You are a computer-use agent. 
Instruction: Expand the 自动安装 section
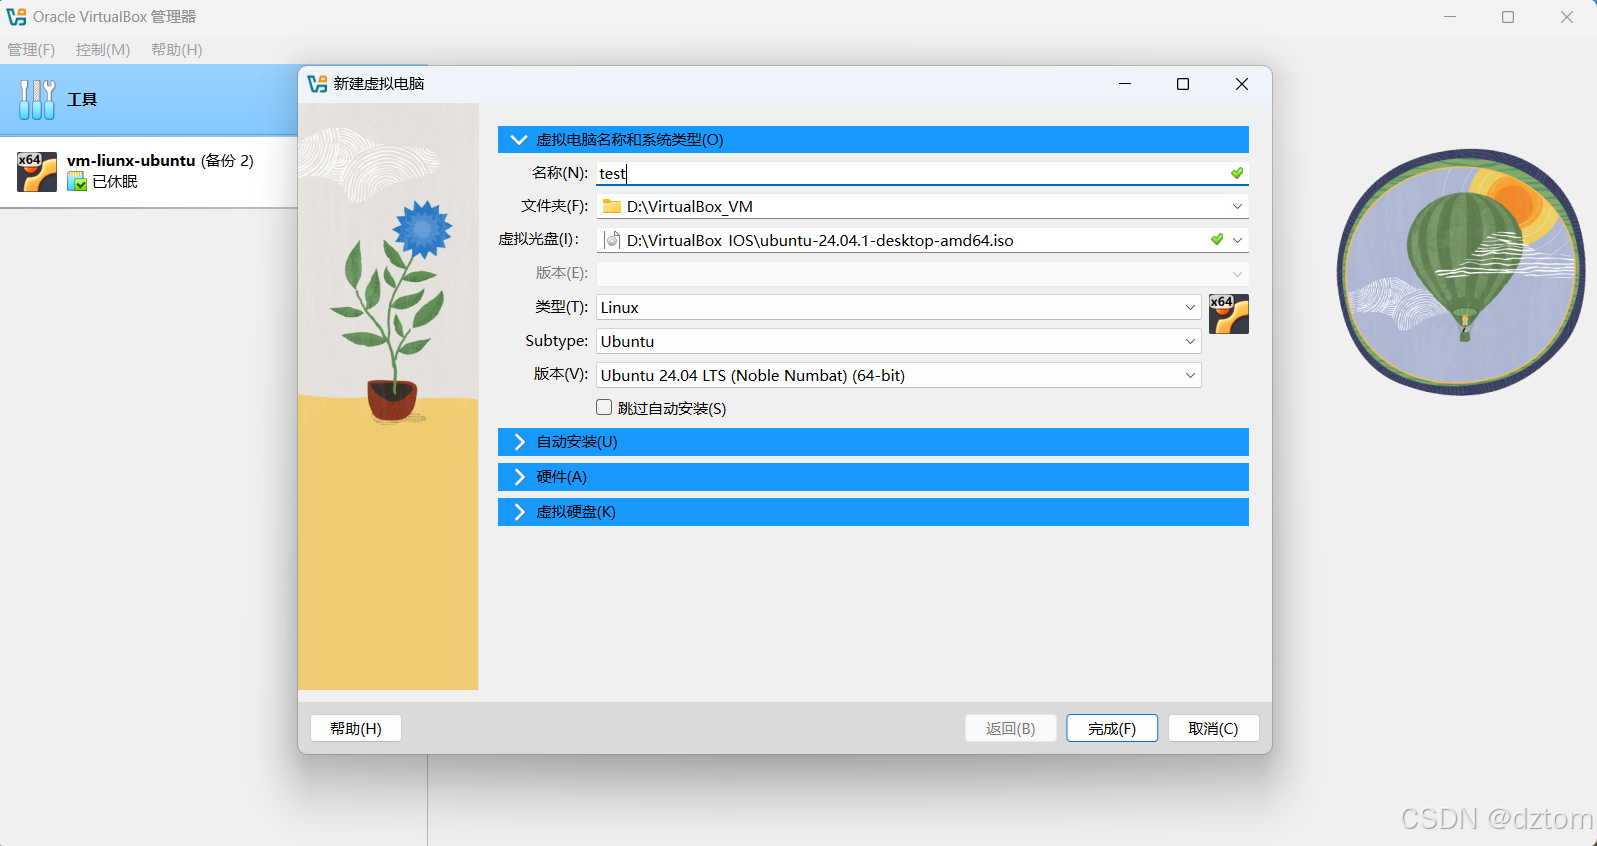873,442
